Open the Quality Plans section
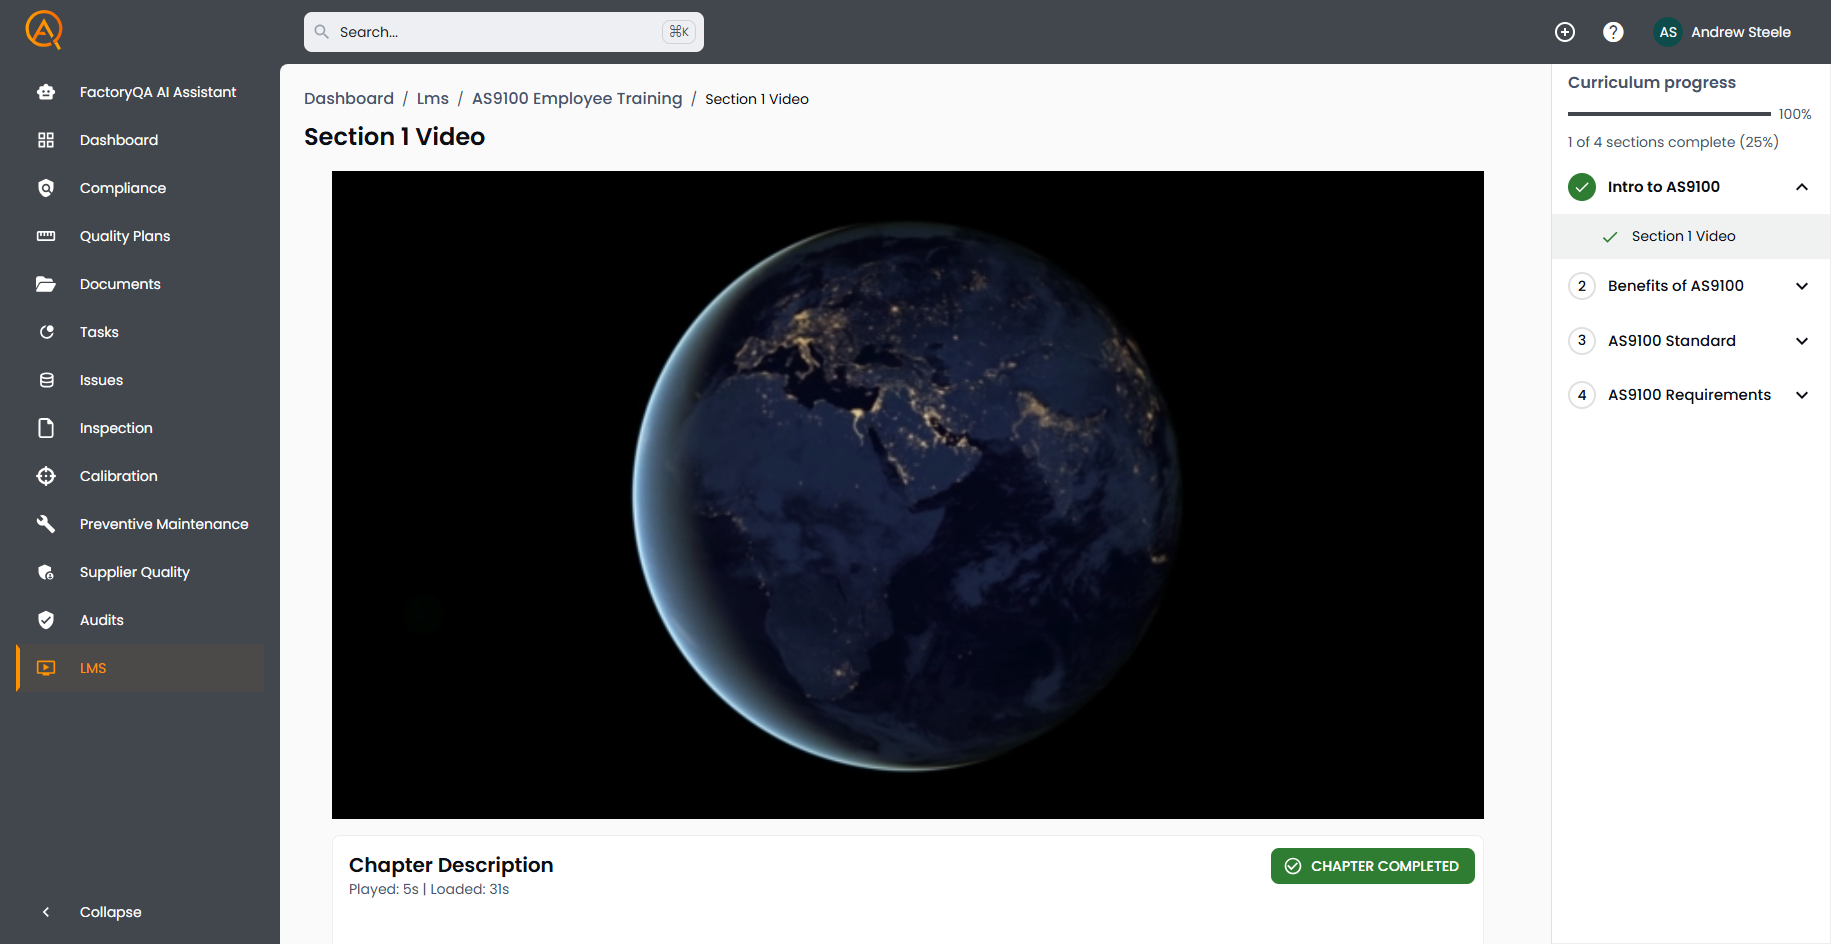Screen dimensions: 1831x944 pos(125,236)
